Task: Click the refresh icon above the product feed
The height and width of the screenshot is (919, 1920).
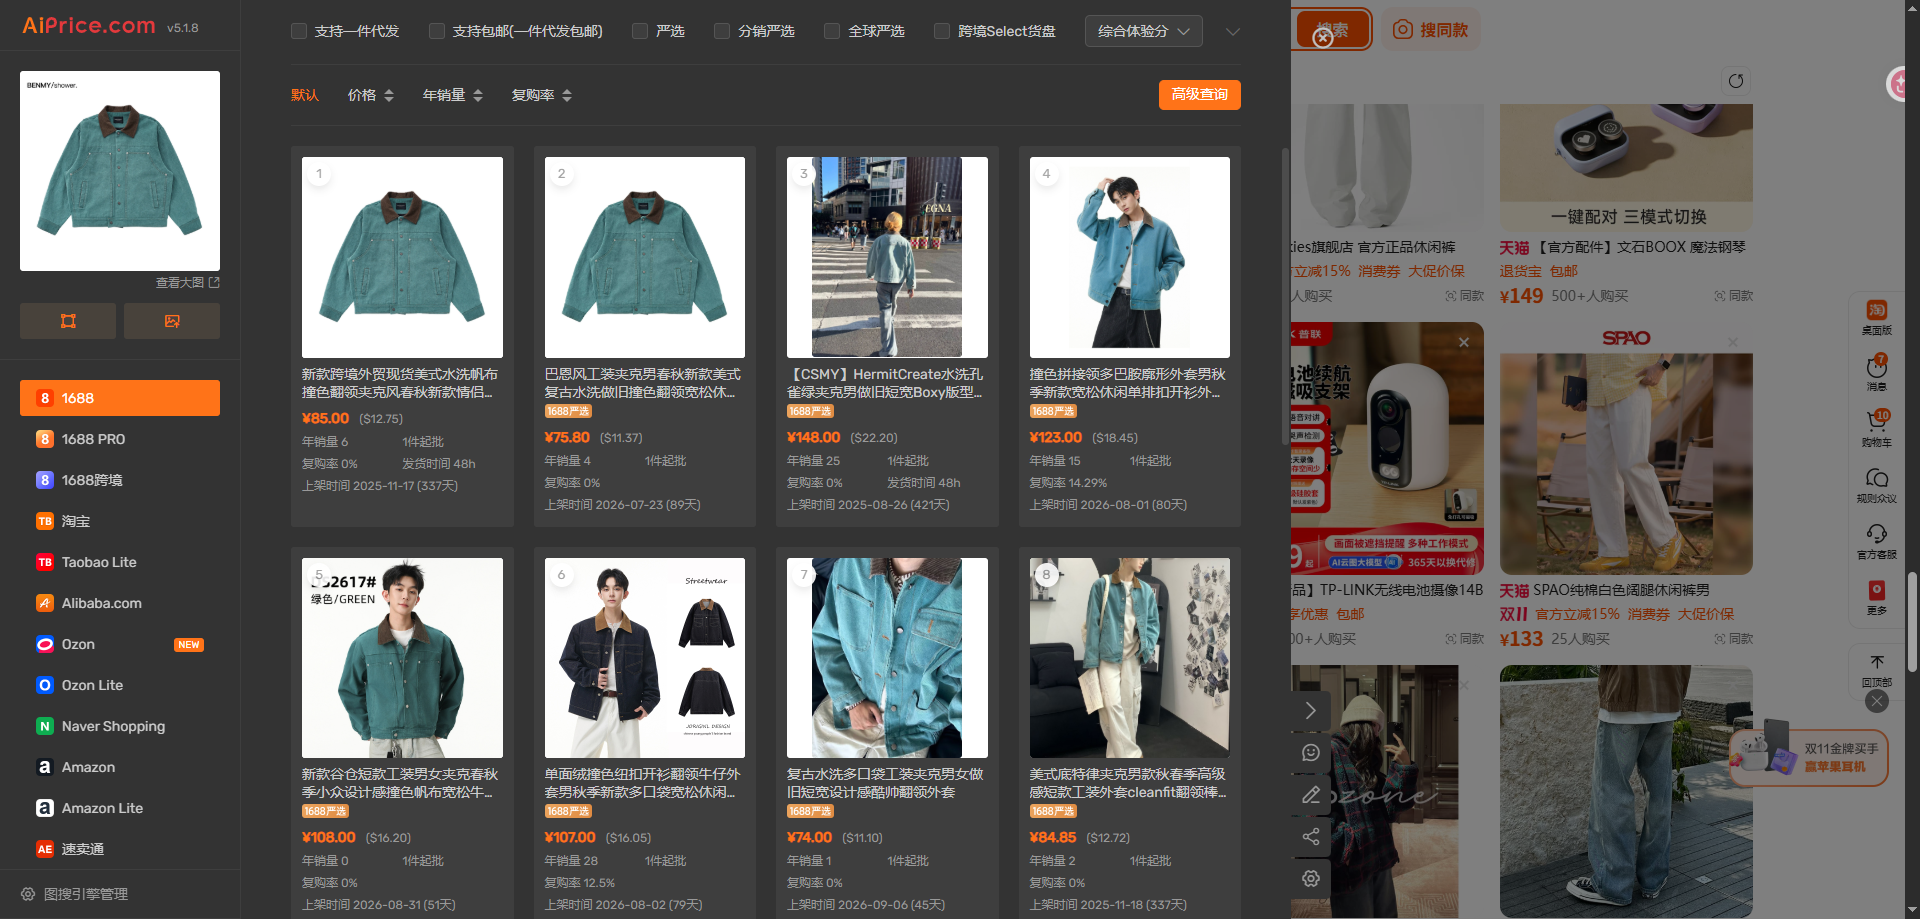Action: 1736,81
